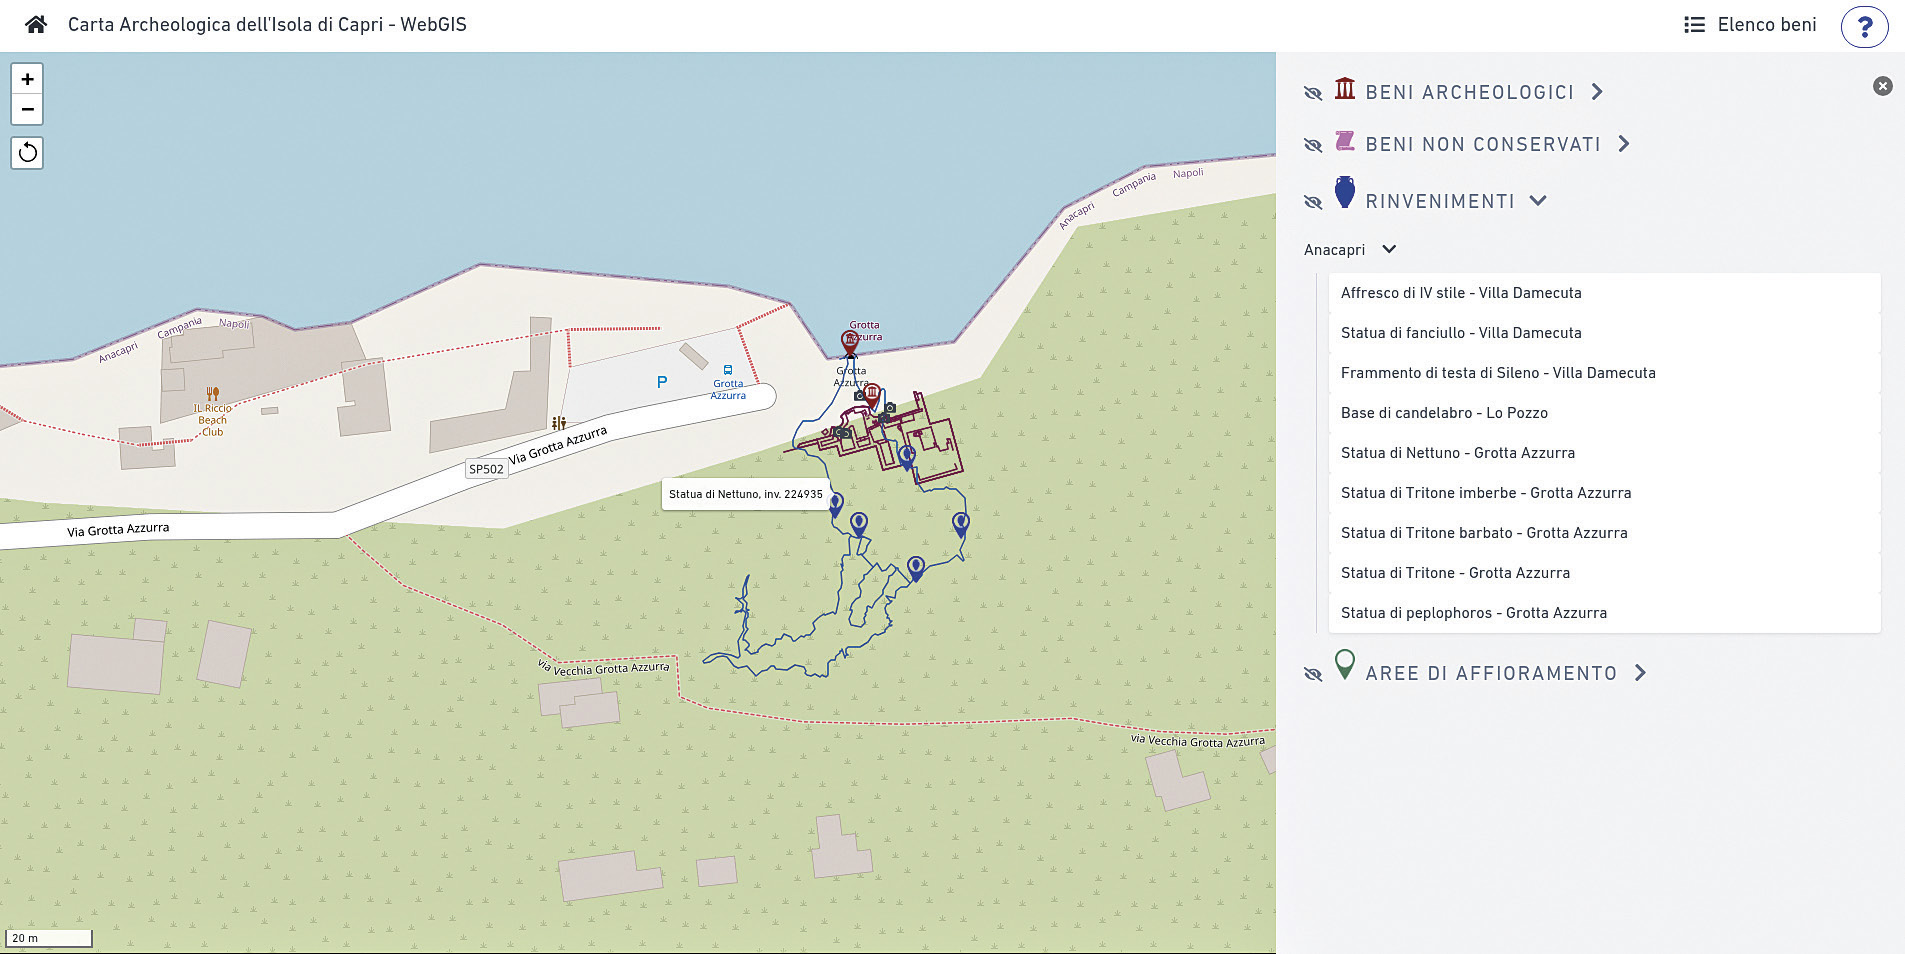The width and height of the screenshot is (1905, 954).
Task: Collapse the Rinvenimenti section
Action: 1538,201
